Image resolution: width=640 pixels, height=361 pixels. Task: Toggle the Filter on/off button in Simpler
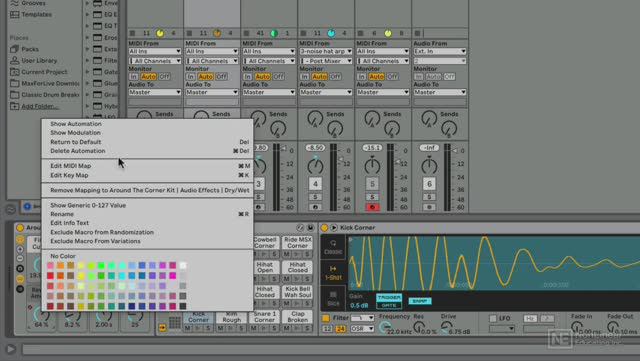pyautogui.click(x=326, y=318)
